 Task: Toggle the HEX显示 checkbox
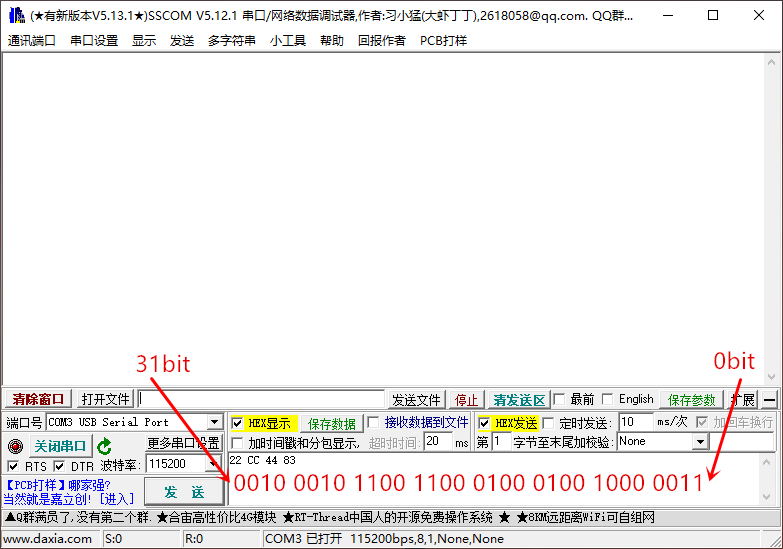(238, 423)
